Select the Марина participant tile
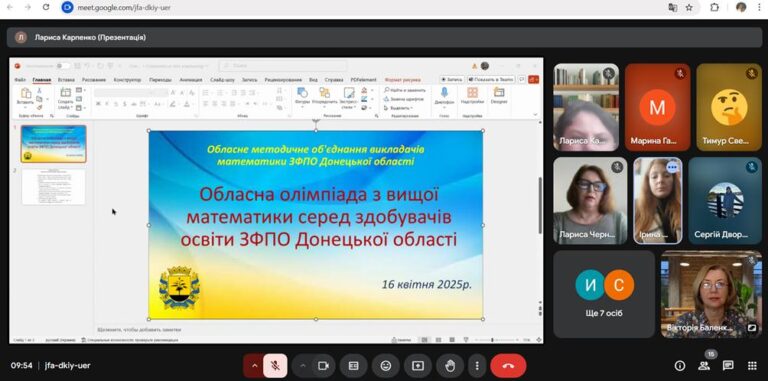This screenshot has width=768, height=381. tap(657, 107)
